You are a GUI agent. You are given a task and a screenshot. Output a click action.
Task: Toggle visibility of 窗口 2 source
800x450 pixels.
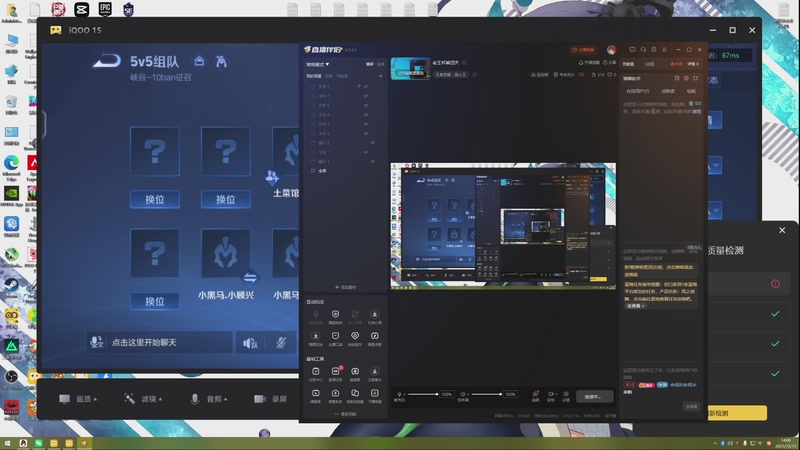[x=372, y=143]
